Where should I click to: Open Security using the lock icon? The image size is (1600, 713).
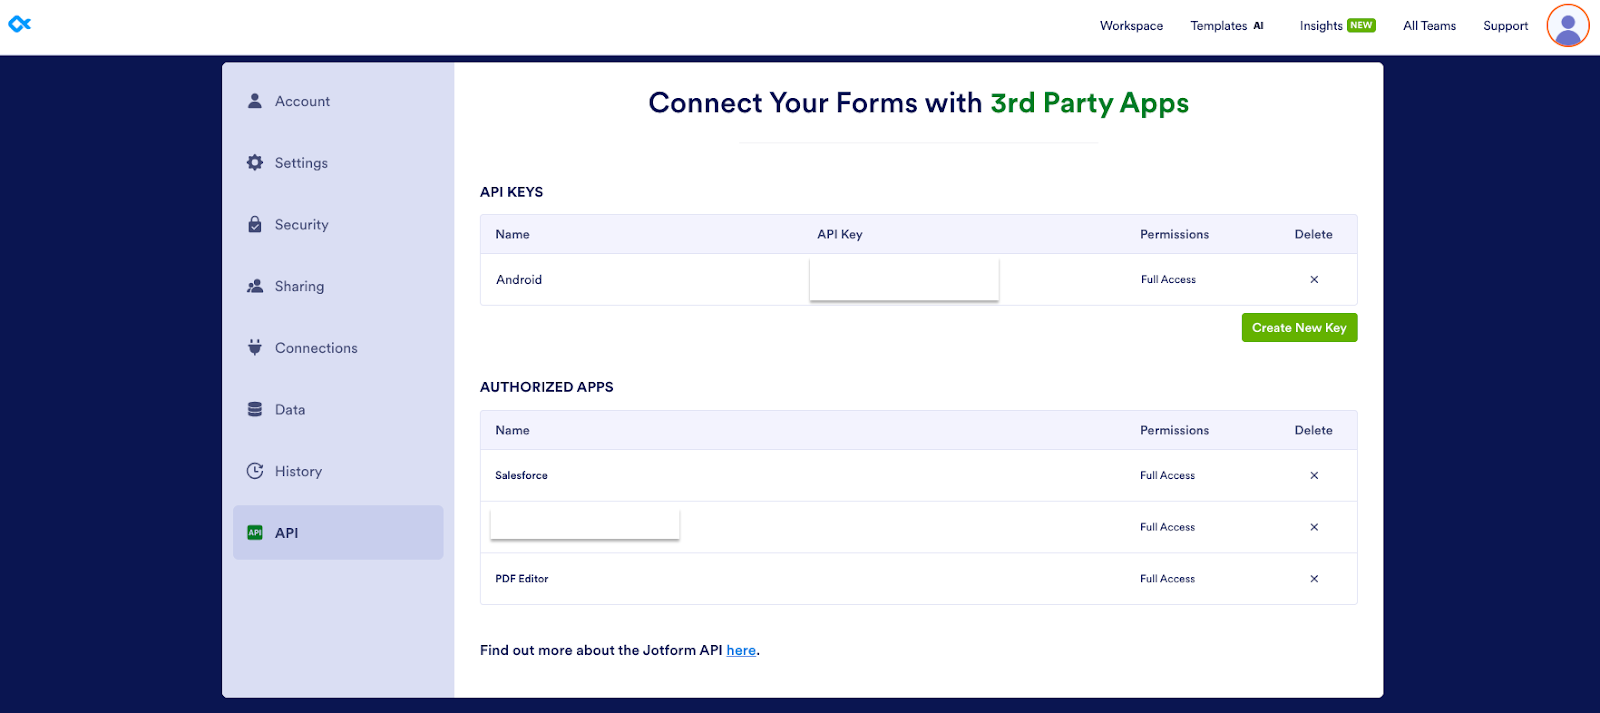click(255, 224)
